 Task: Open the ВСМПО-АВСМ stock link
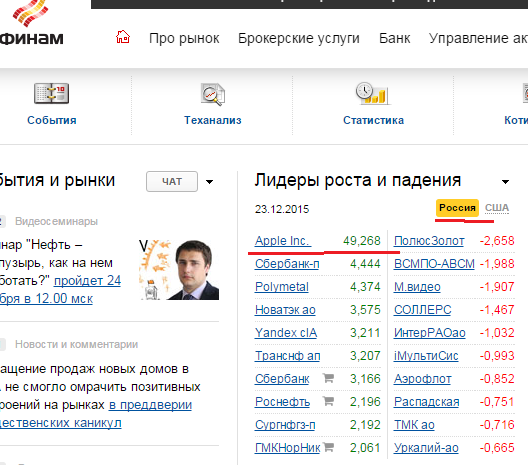(x=434, y=264)
